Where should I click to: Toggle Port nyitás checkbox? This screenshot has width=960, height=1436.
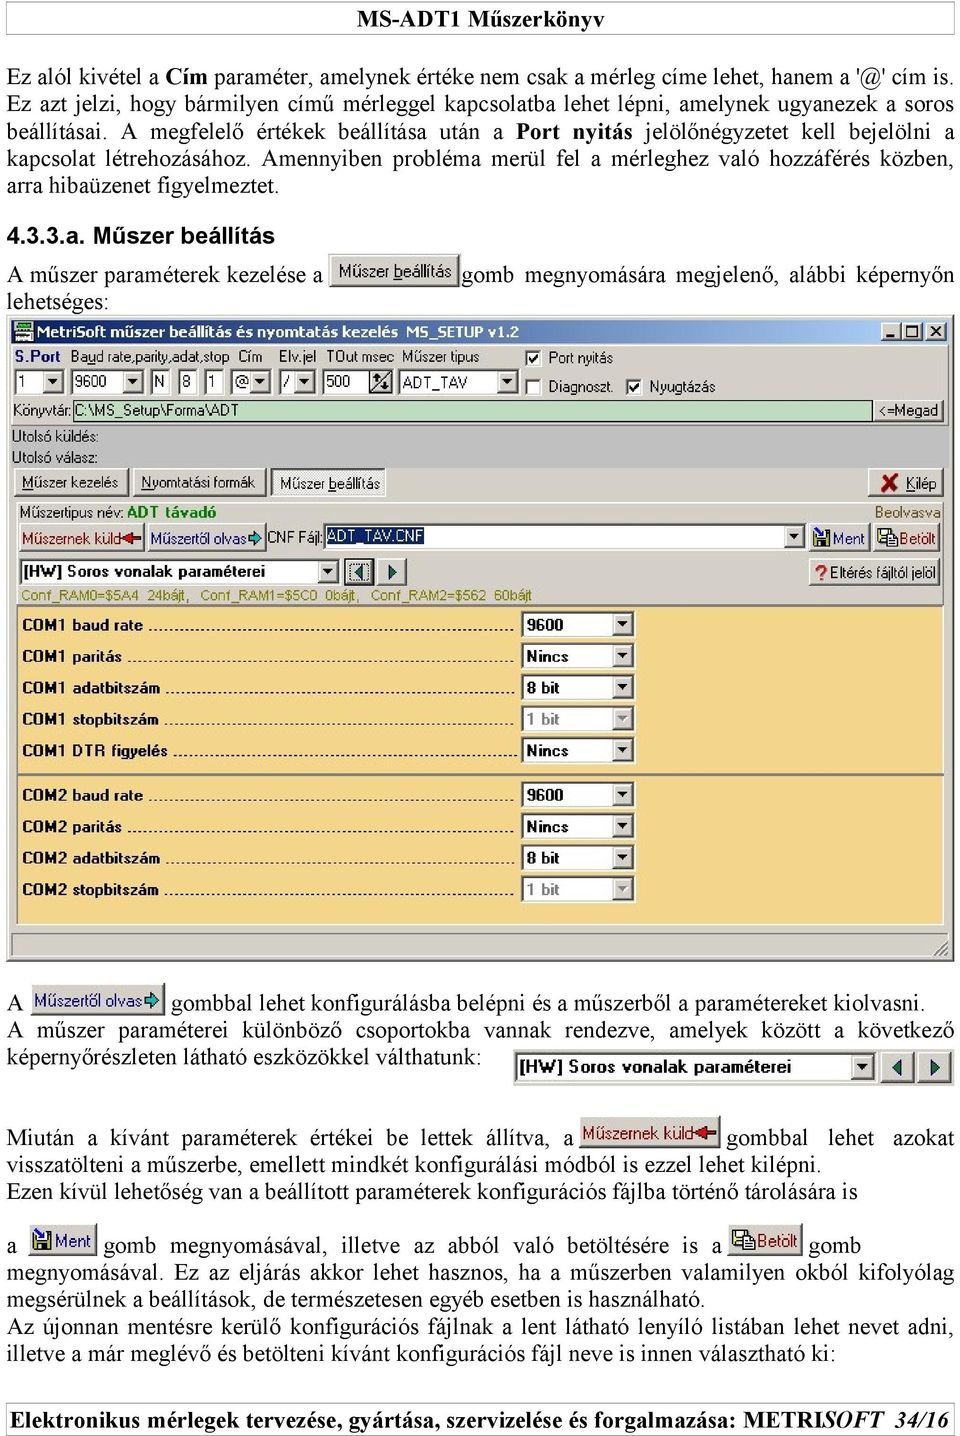coord(534,358)
